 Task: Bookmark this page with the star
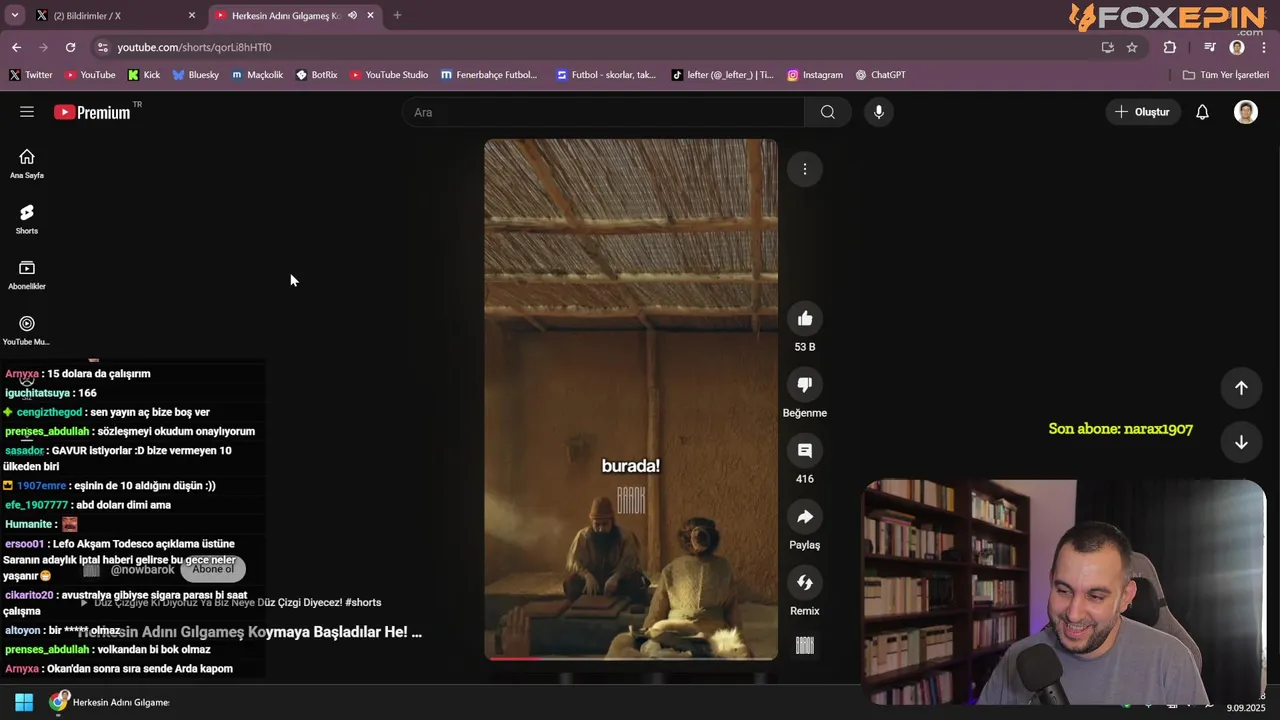(1132, 47)
